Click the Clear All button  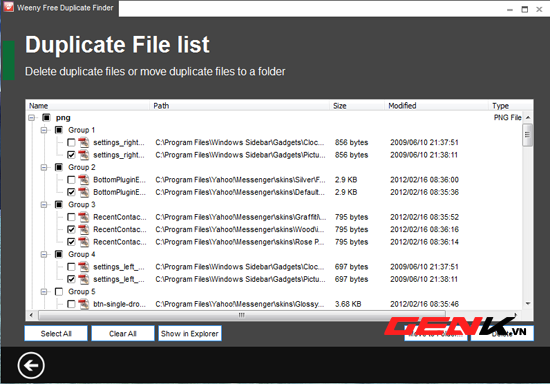123,334
